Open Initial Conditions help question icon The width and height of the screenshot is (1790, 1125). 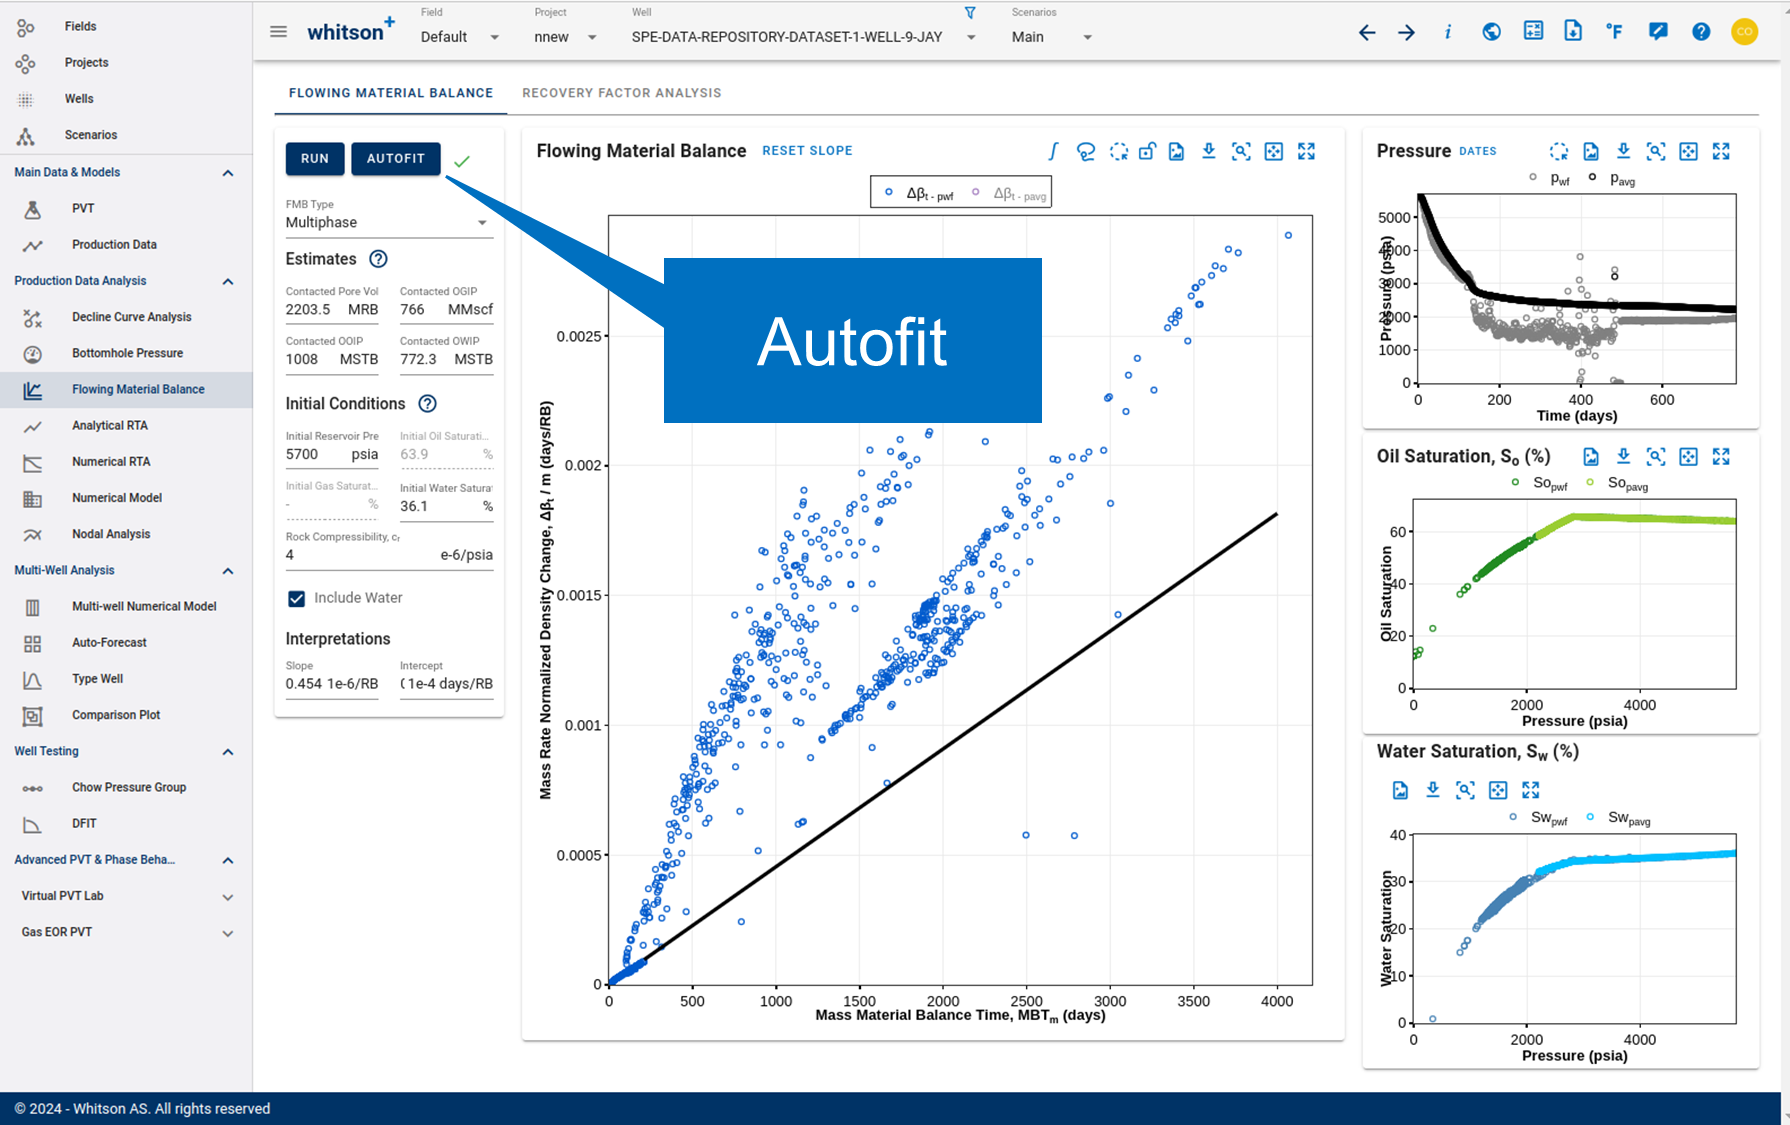(427, 404)
